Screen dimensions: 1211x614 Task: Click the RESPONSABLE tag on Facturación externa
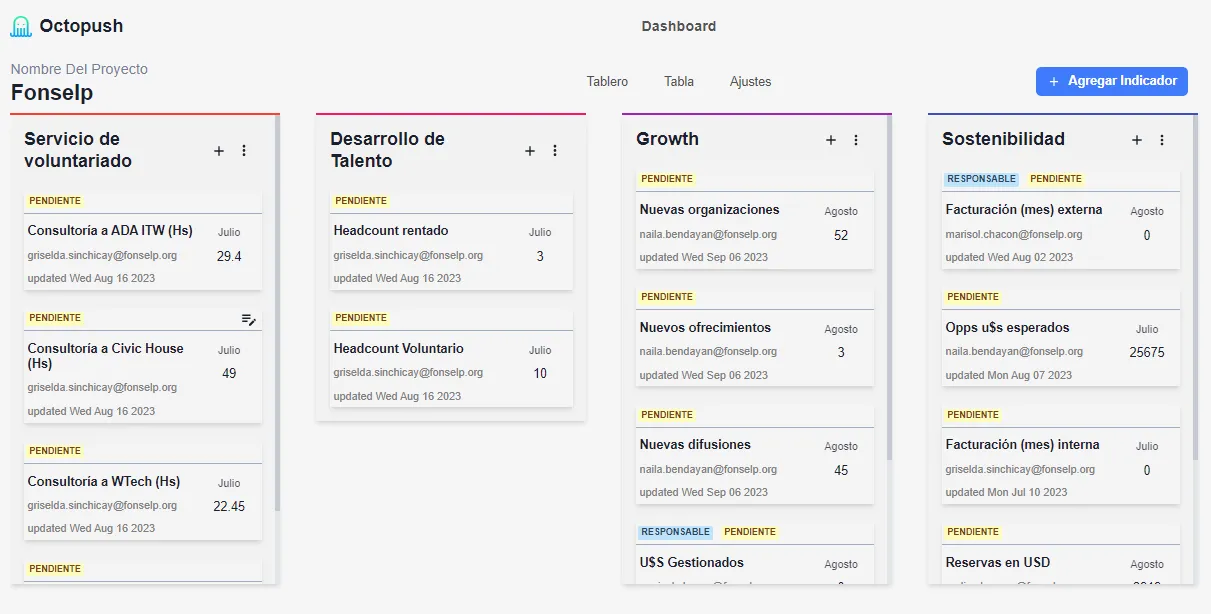click(x=981, y=179)
